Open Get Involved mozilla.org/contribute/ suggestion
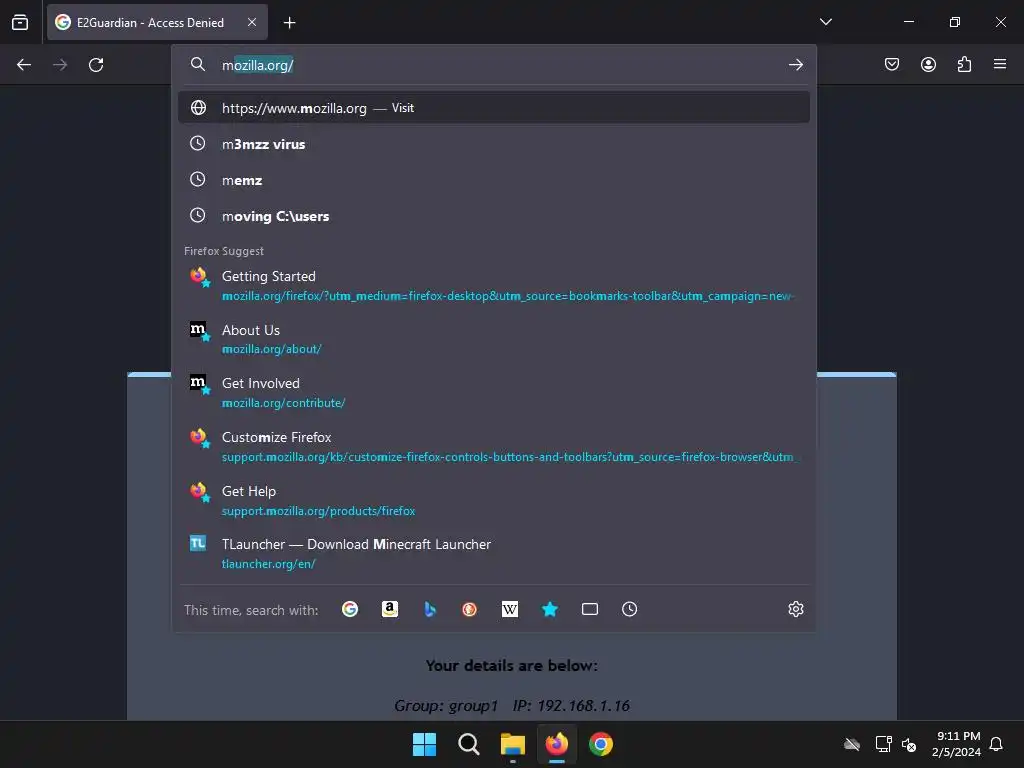Screen dimensions: 1024x768 [494, 392]
